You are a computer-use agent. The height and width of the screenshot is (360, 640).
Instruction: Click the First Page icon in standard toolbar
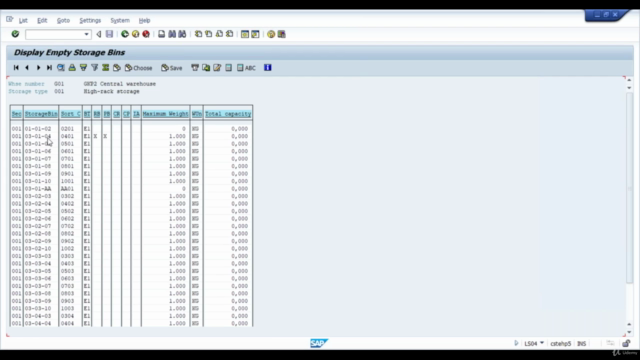[198, 34]
